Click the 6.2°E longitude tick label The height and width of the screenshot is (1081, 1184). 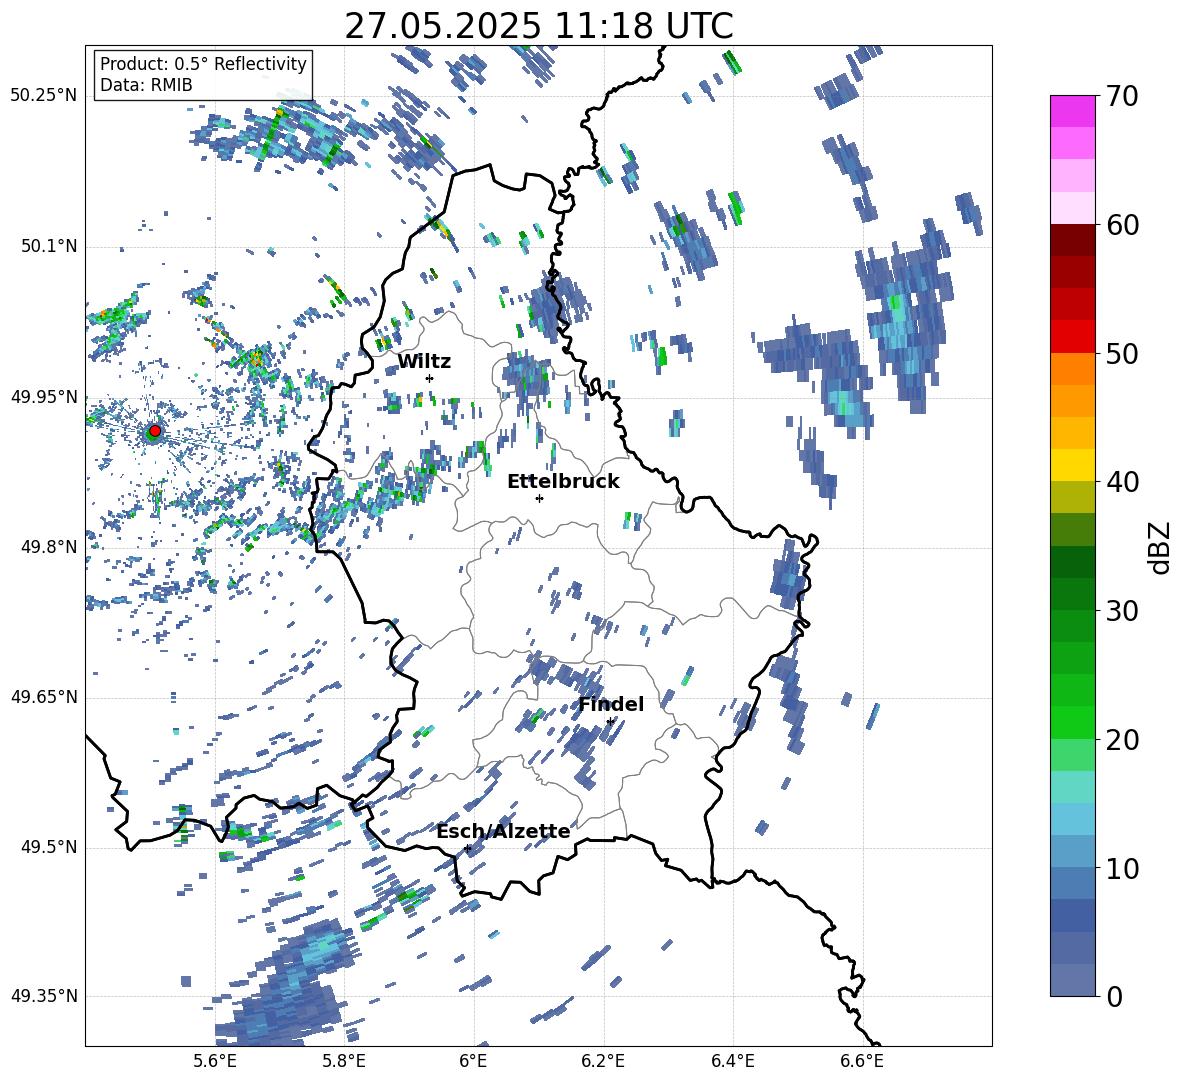[x=603, y=1061]
